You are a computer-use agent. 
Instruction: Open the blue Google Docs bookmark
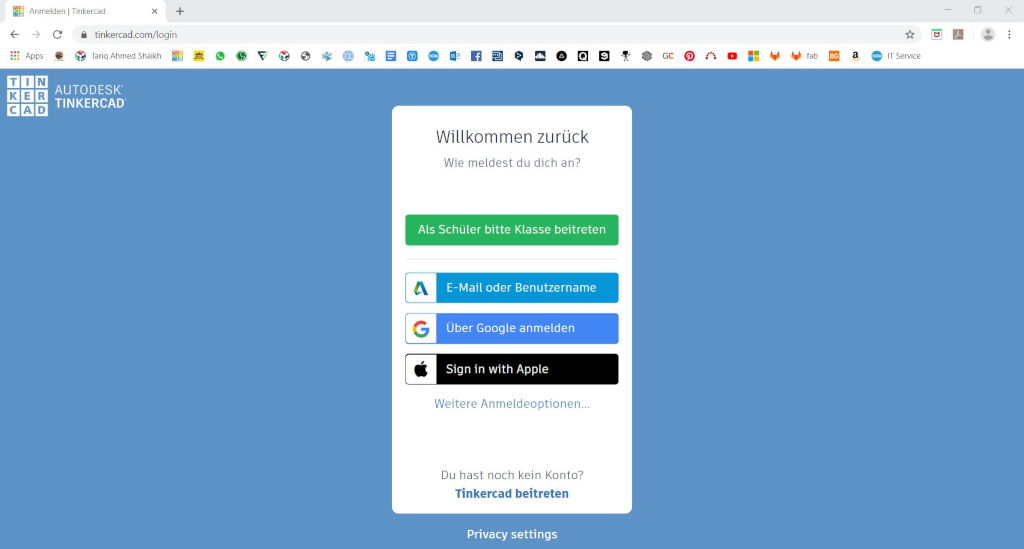tap(391, 56)
